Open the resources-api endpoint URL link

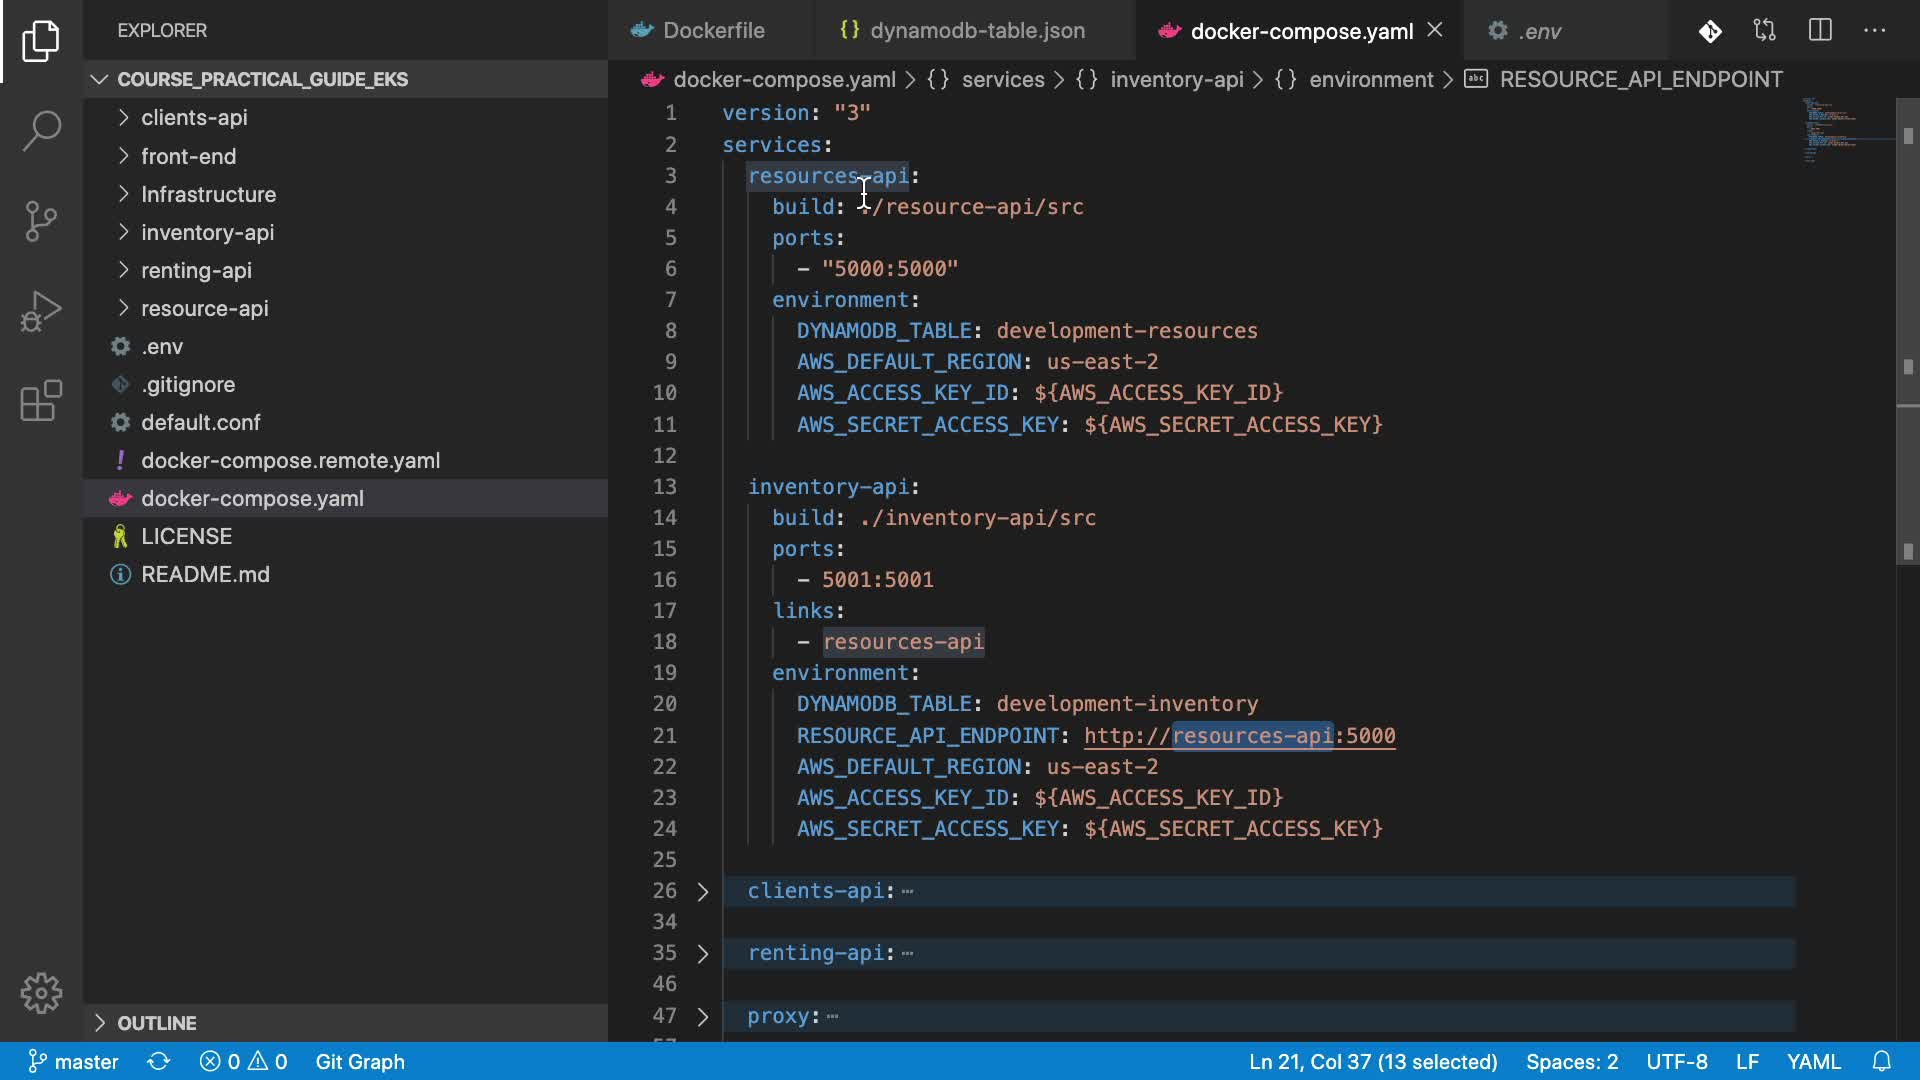(x=1239, y=736)
